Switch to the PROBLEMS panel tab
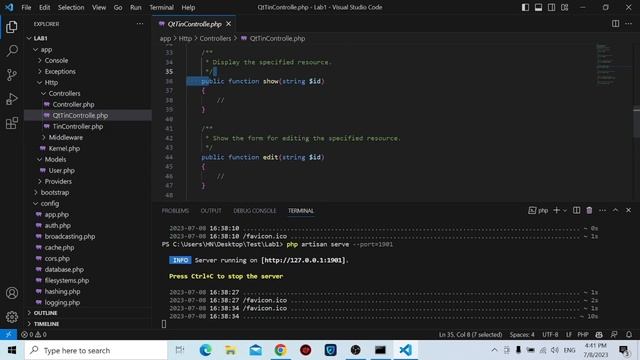 (x=175, y=211)
